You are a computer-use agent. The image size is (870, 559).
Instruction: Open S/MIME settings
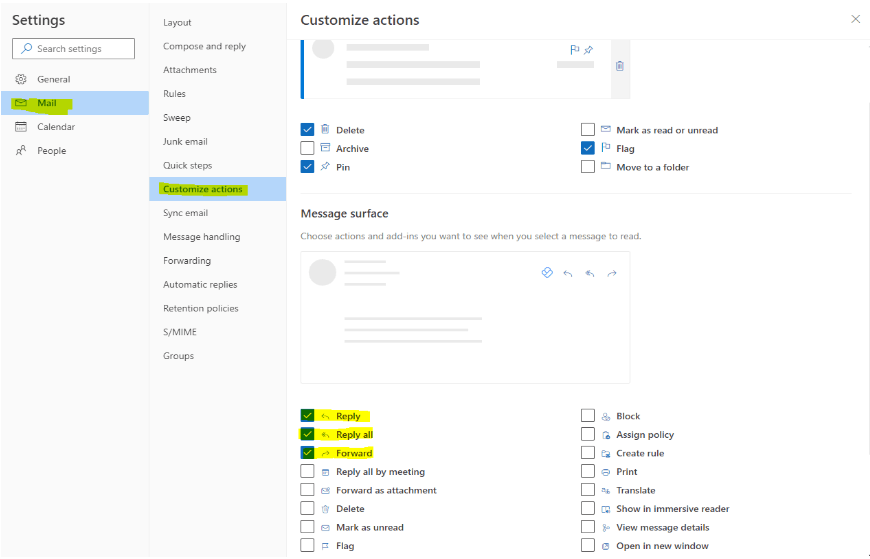[x=218, y=332]
